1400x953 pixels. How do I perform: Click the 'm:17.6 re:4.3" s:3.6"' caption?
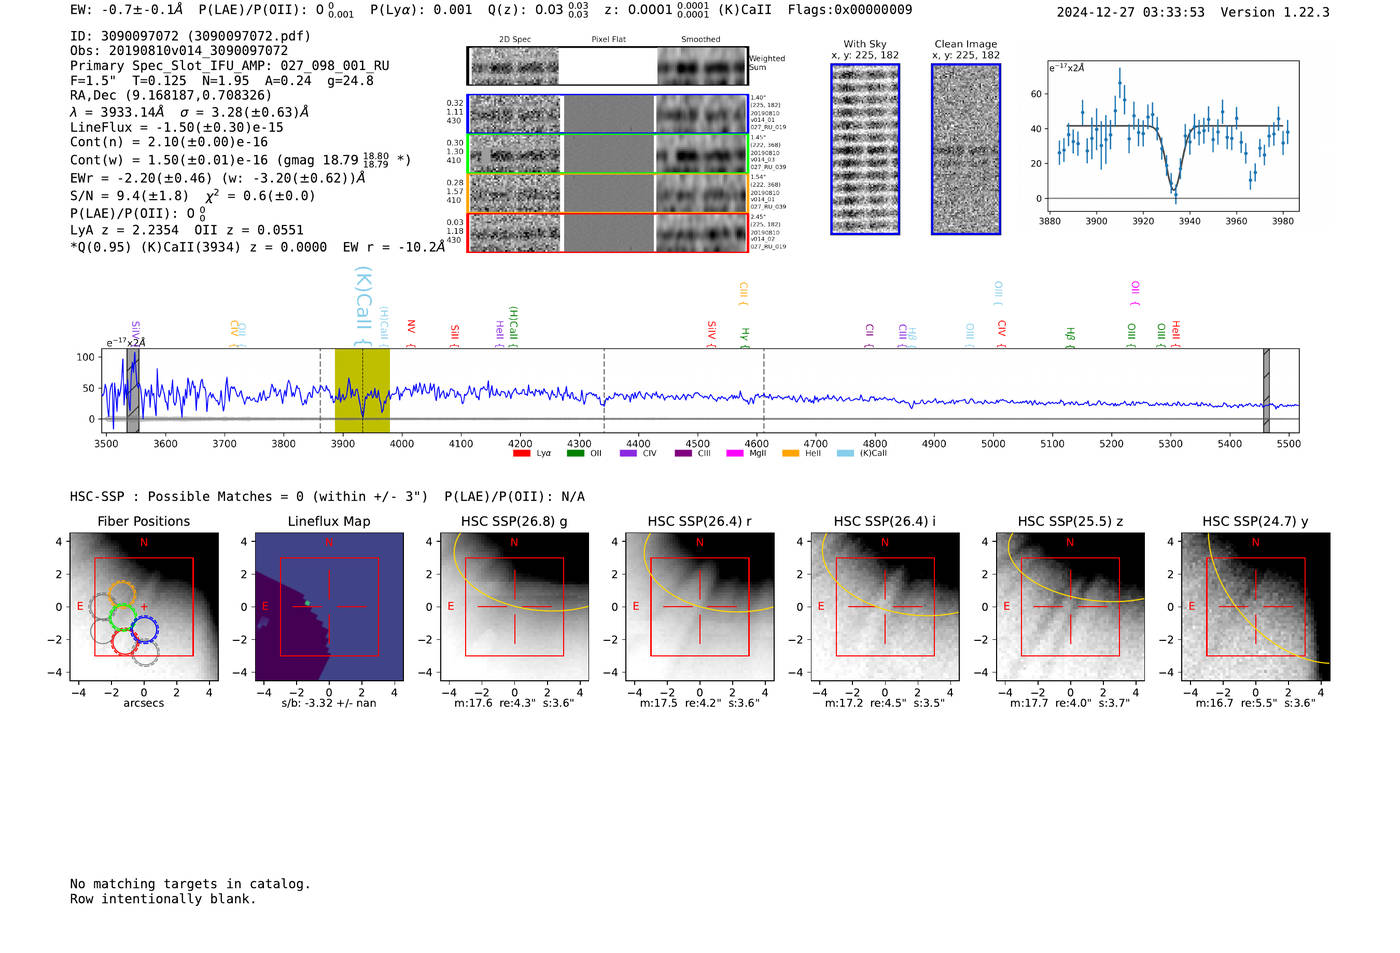pos(515,703)
